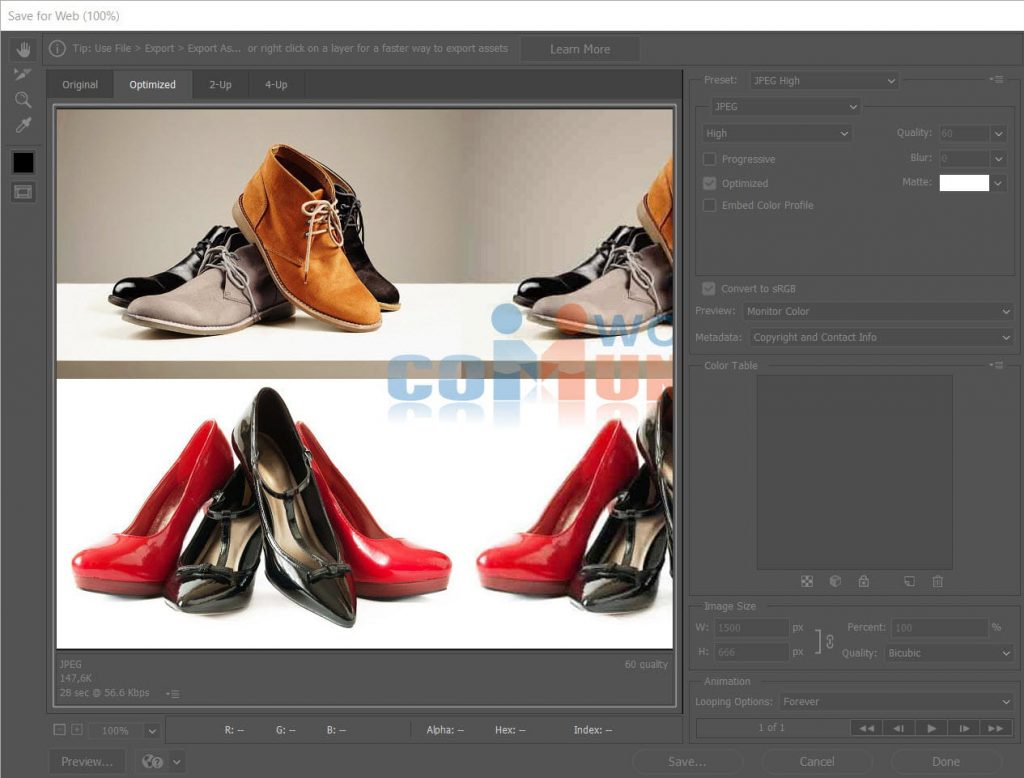Click the Learn More button
The width and height of the screenshot is (1024, 778).
pos(579,49)
